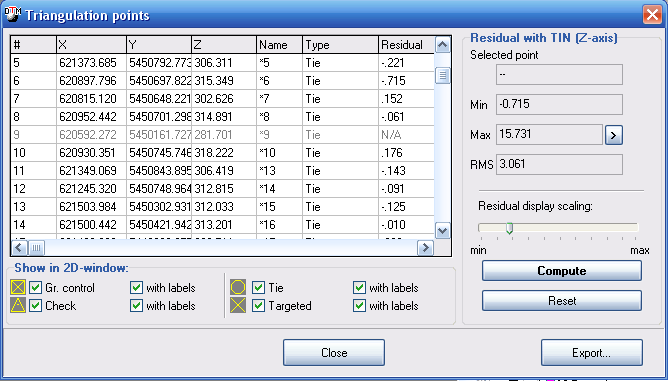Select row 14 residual -.010
The width and height of the screenshot is (668, 381).
pyautogui.click(x=407, y=225)
